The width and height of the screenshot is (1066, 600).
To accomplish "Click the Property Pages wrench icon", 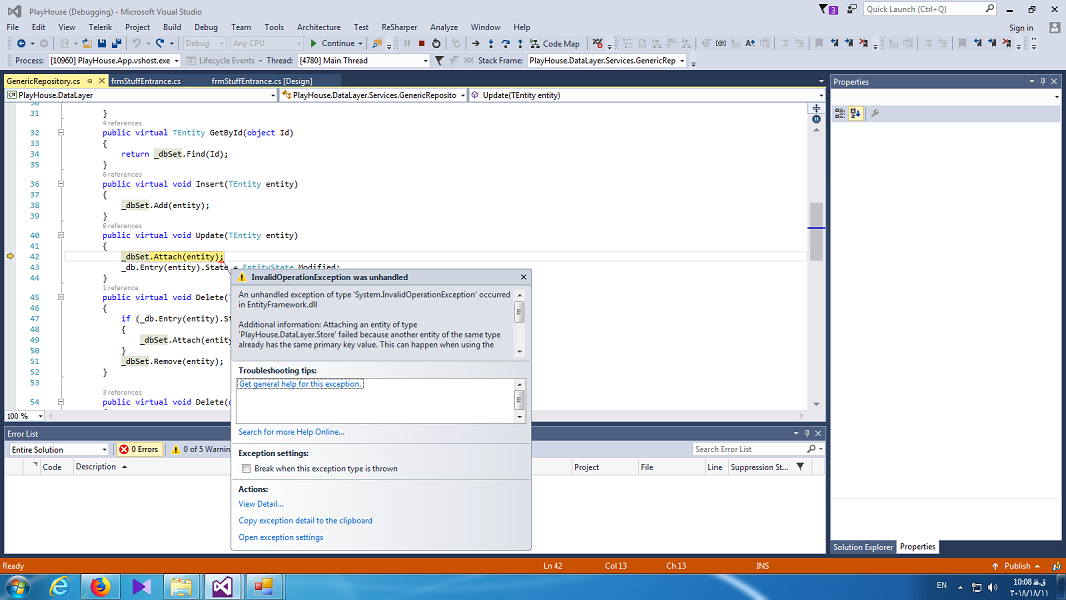I will pyautogui.click(x=875, y=113).
